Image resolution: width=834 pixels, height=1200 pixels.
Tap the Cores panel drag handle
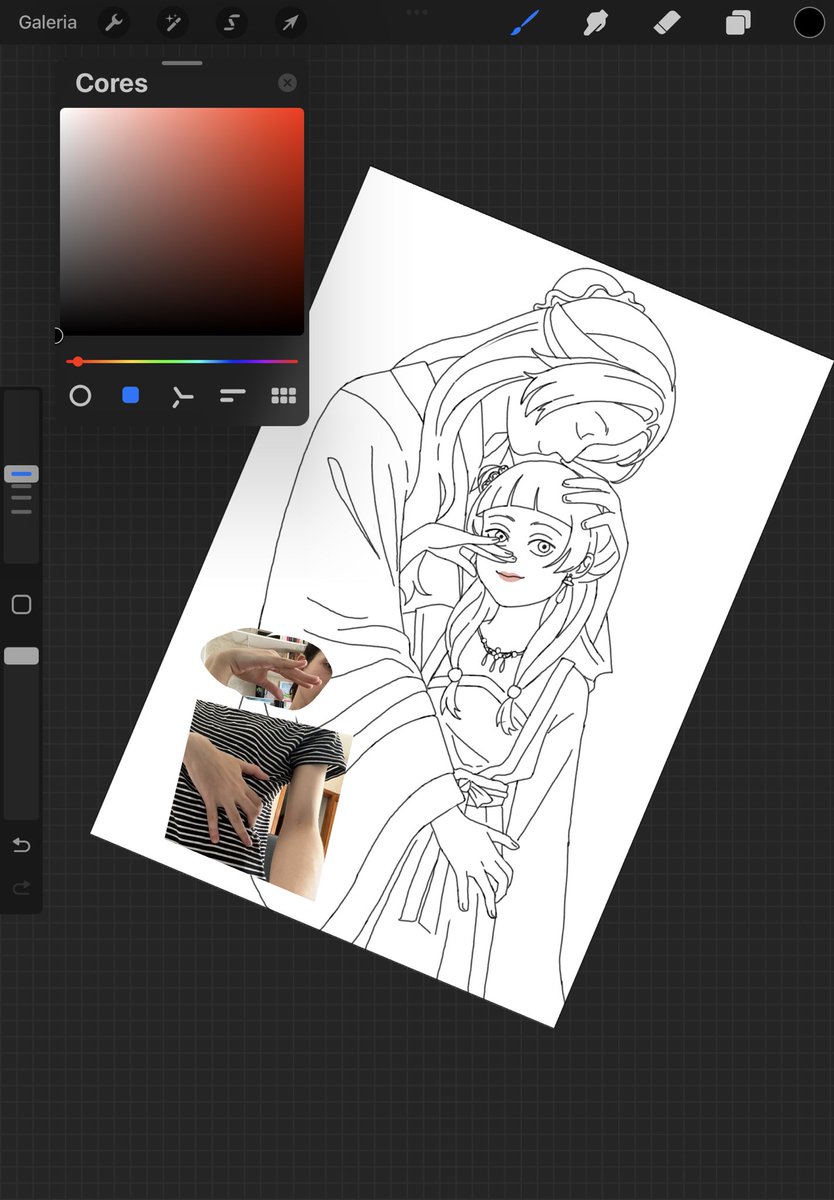pyautogui.click(x=182, y=63)
